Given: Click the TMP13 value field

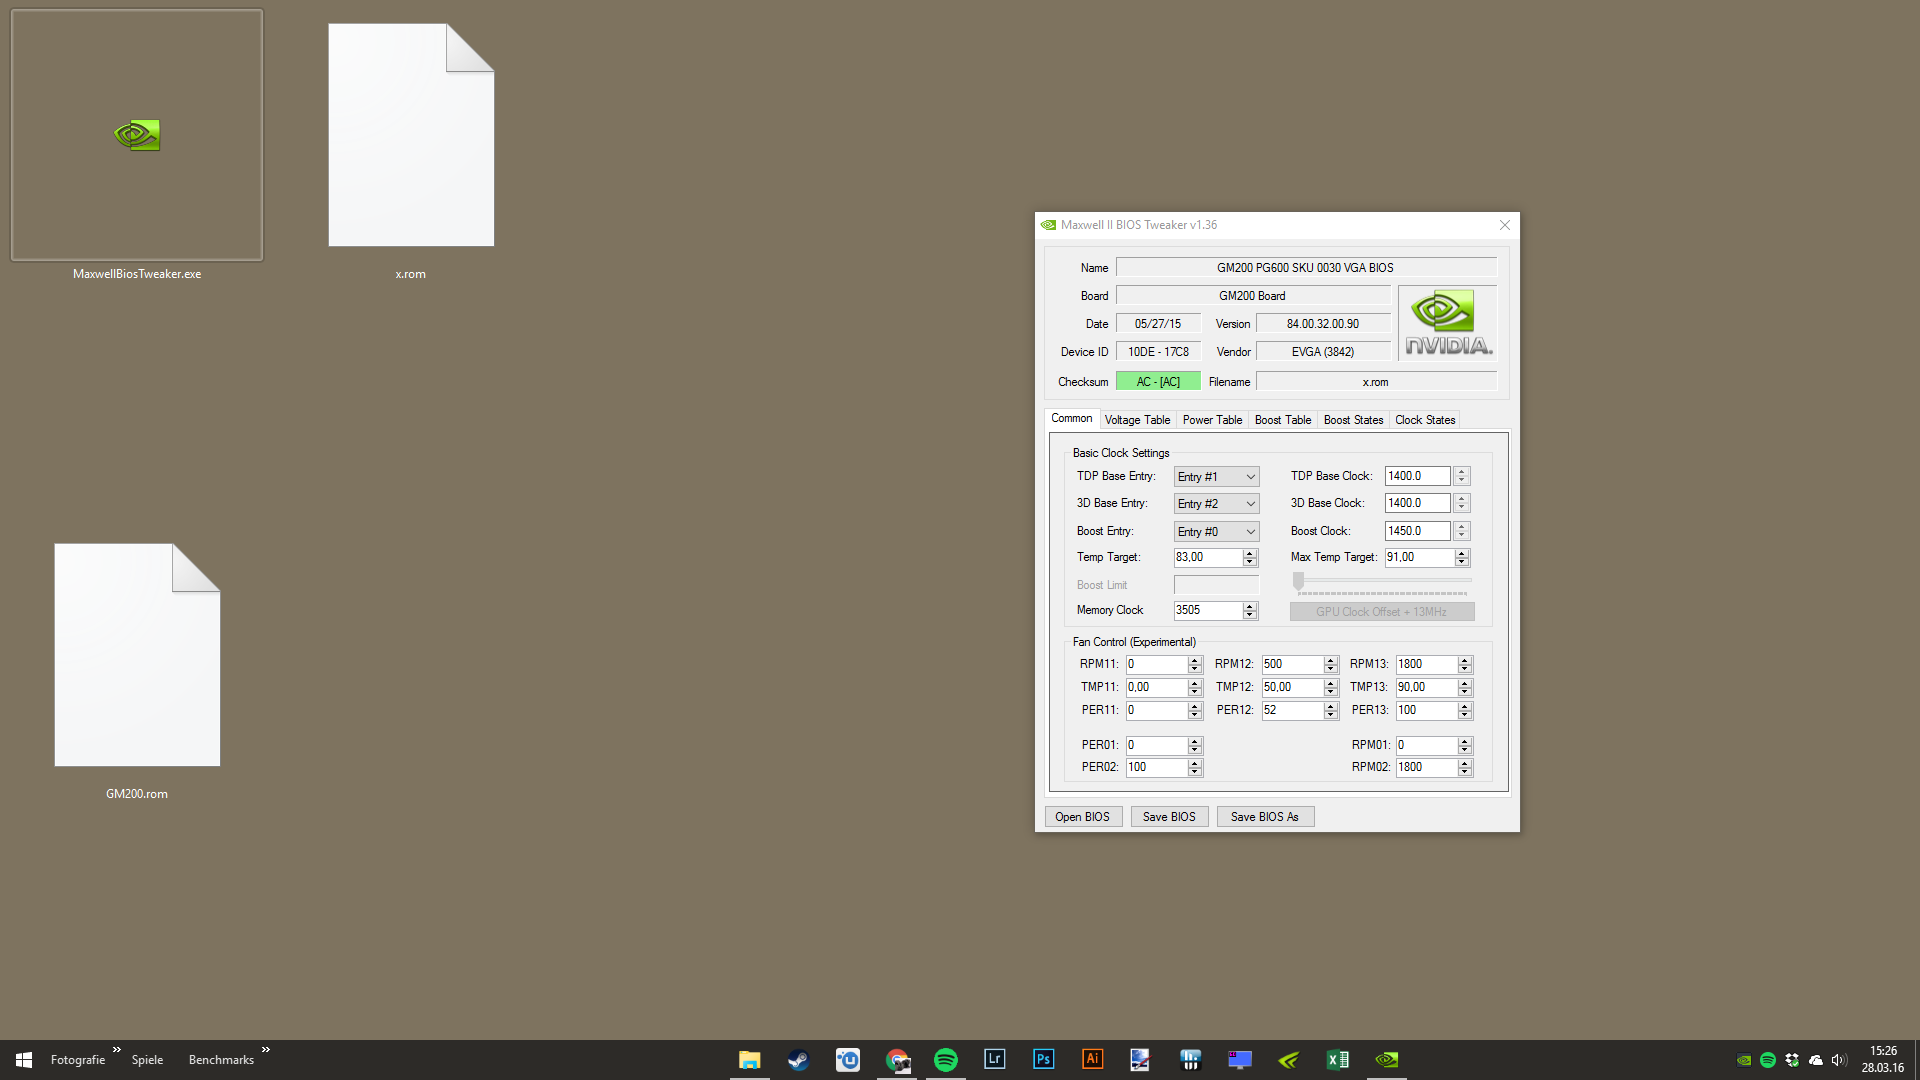Looking at the screenshot, I should pyautogui.click(x=1426, y=688).
